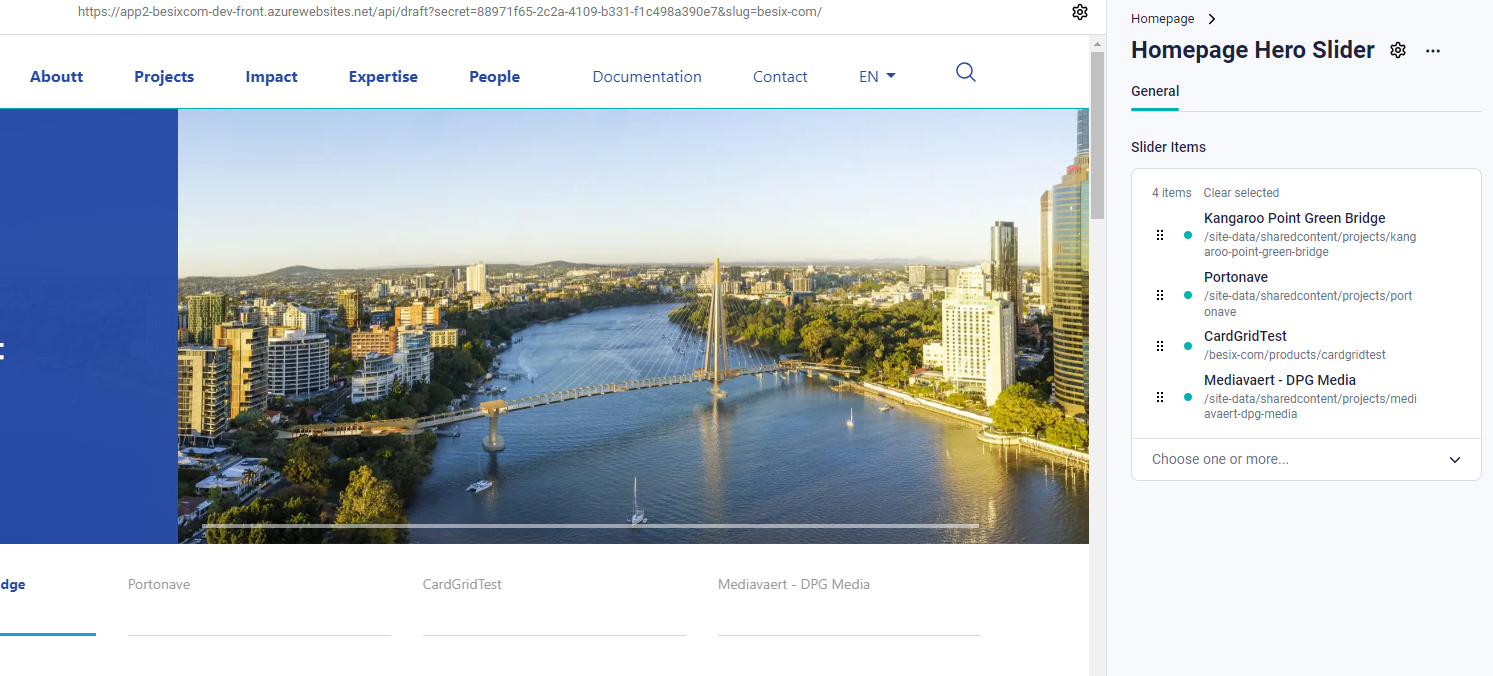The width and height of the screenshot is (1493, 676).
Task: Click the search magnifier icon in navbar
Action: pos(965,73)
